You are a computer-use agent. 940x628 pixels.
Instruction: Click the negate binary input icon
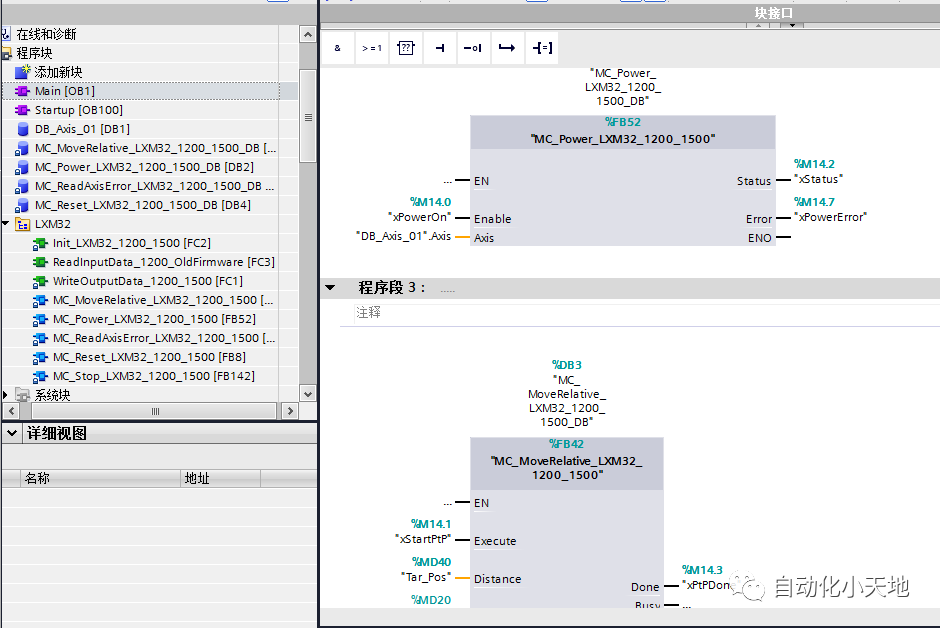coord(473,48)
